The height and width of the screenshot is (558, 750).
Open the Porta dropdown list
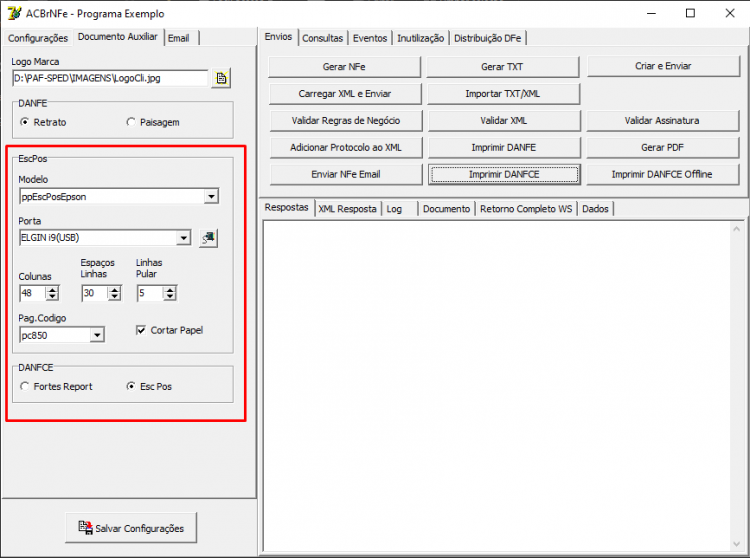[x=183, y=238]
